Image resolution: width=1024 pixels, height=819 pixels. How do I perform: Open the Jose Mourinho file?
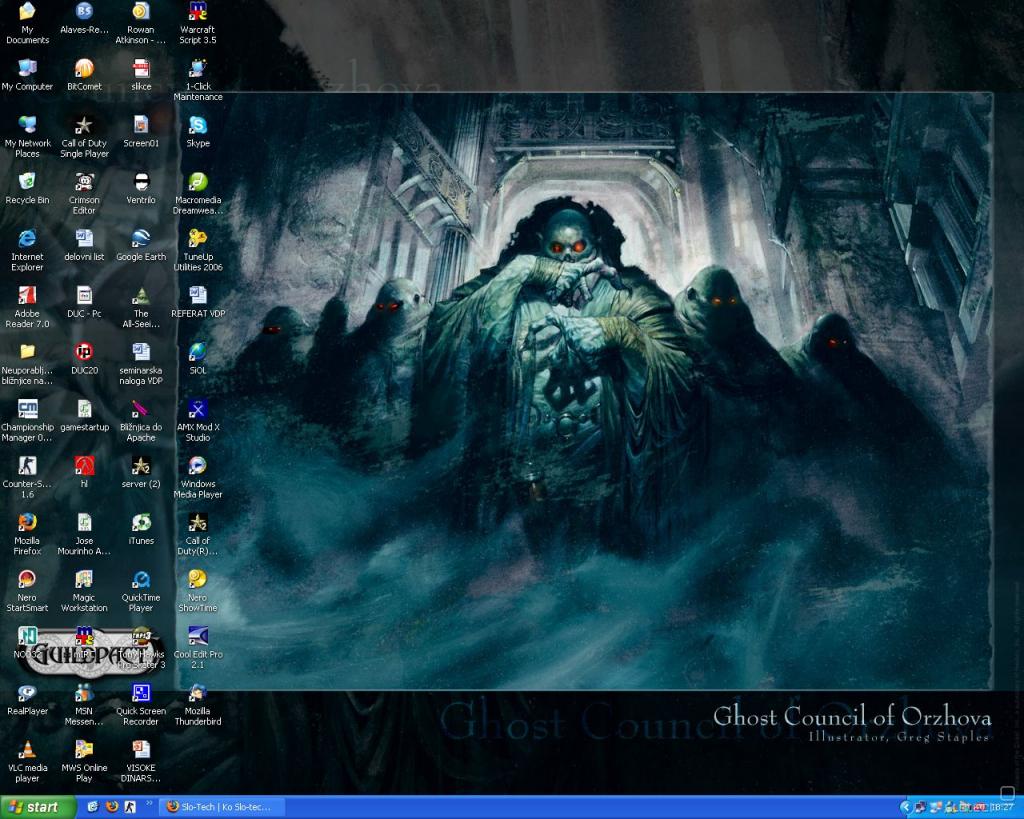point(84,534)
